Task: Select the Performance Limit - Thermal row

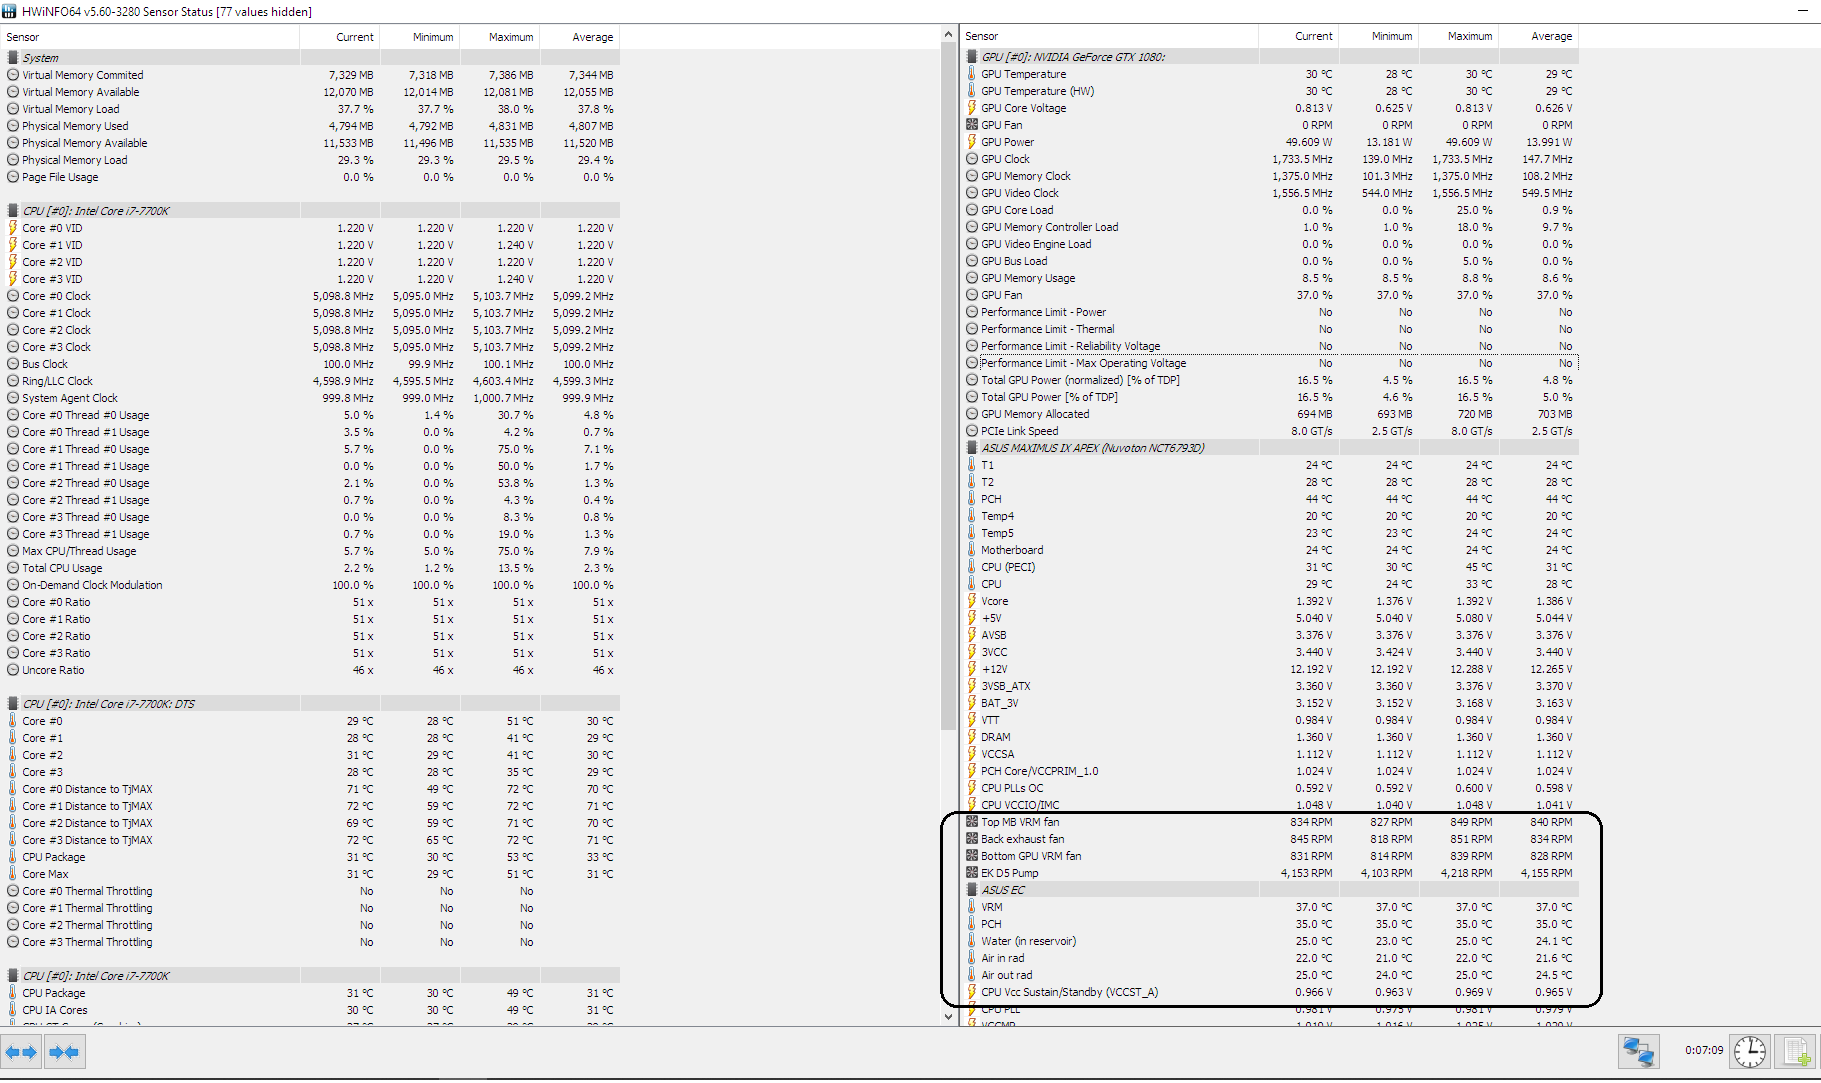Action: (1269, 329)
